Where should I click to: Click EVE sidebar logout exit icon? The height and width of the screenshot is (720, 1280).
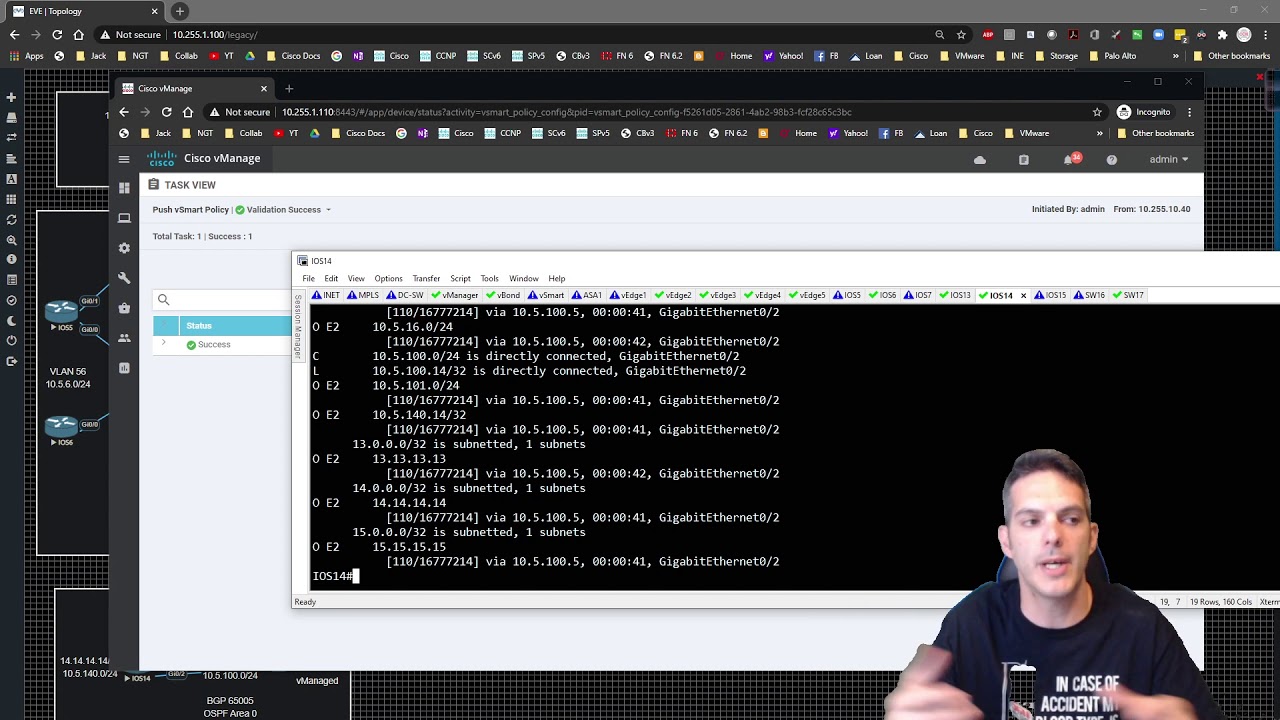11,361
